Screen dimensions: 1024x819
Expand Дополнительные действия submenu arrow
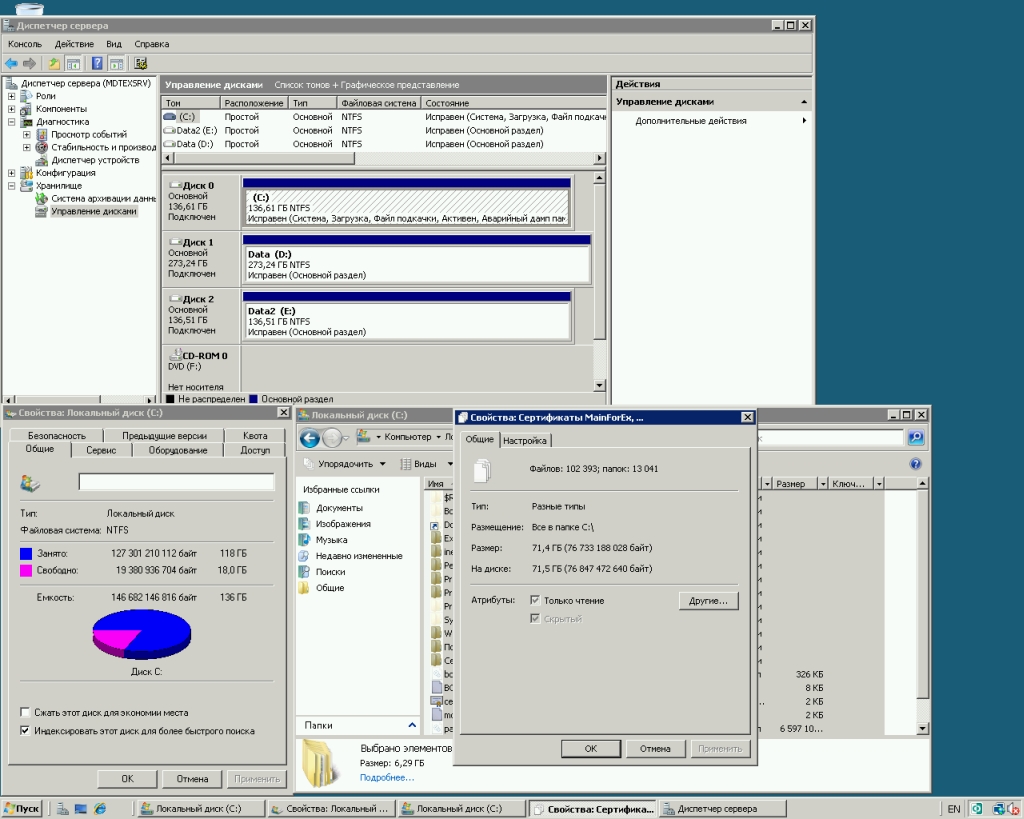click(x=804, y=120)
